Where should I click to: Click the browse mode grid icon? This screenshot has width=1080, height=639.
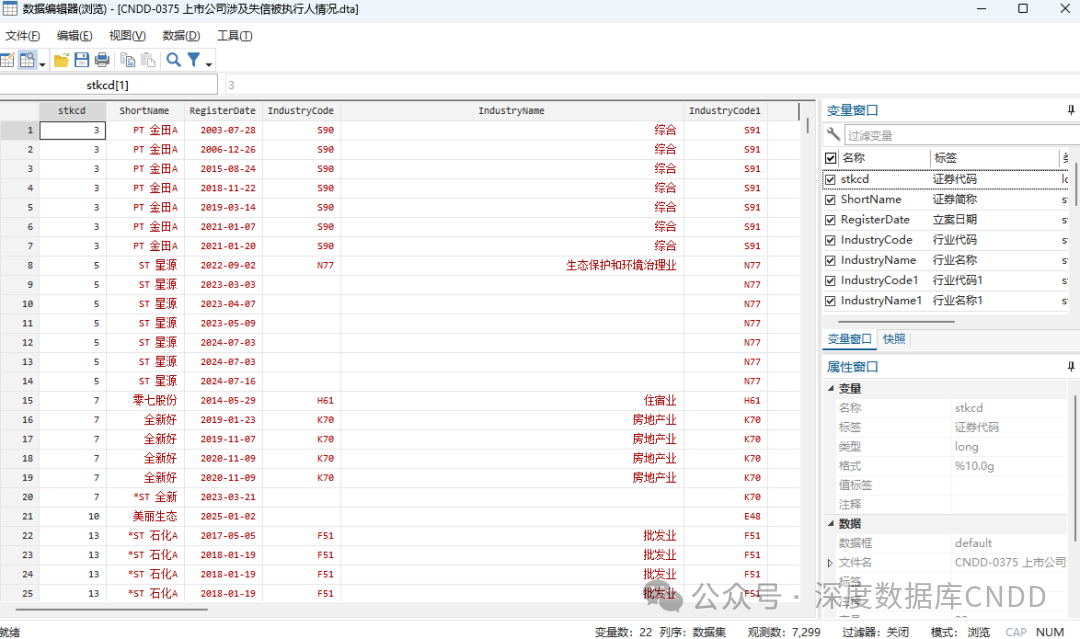coord(26,60)
